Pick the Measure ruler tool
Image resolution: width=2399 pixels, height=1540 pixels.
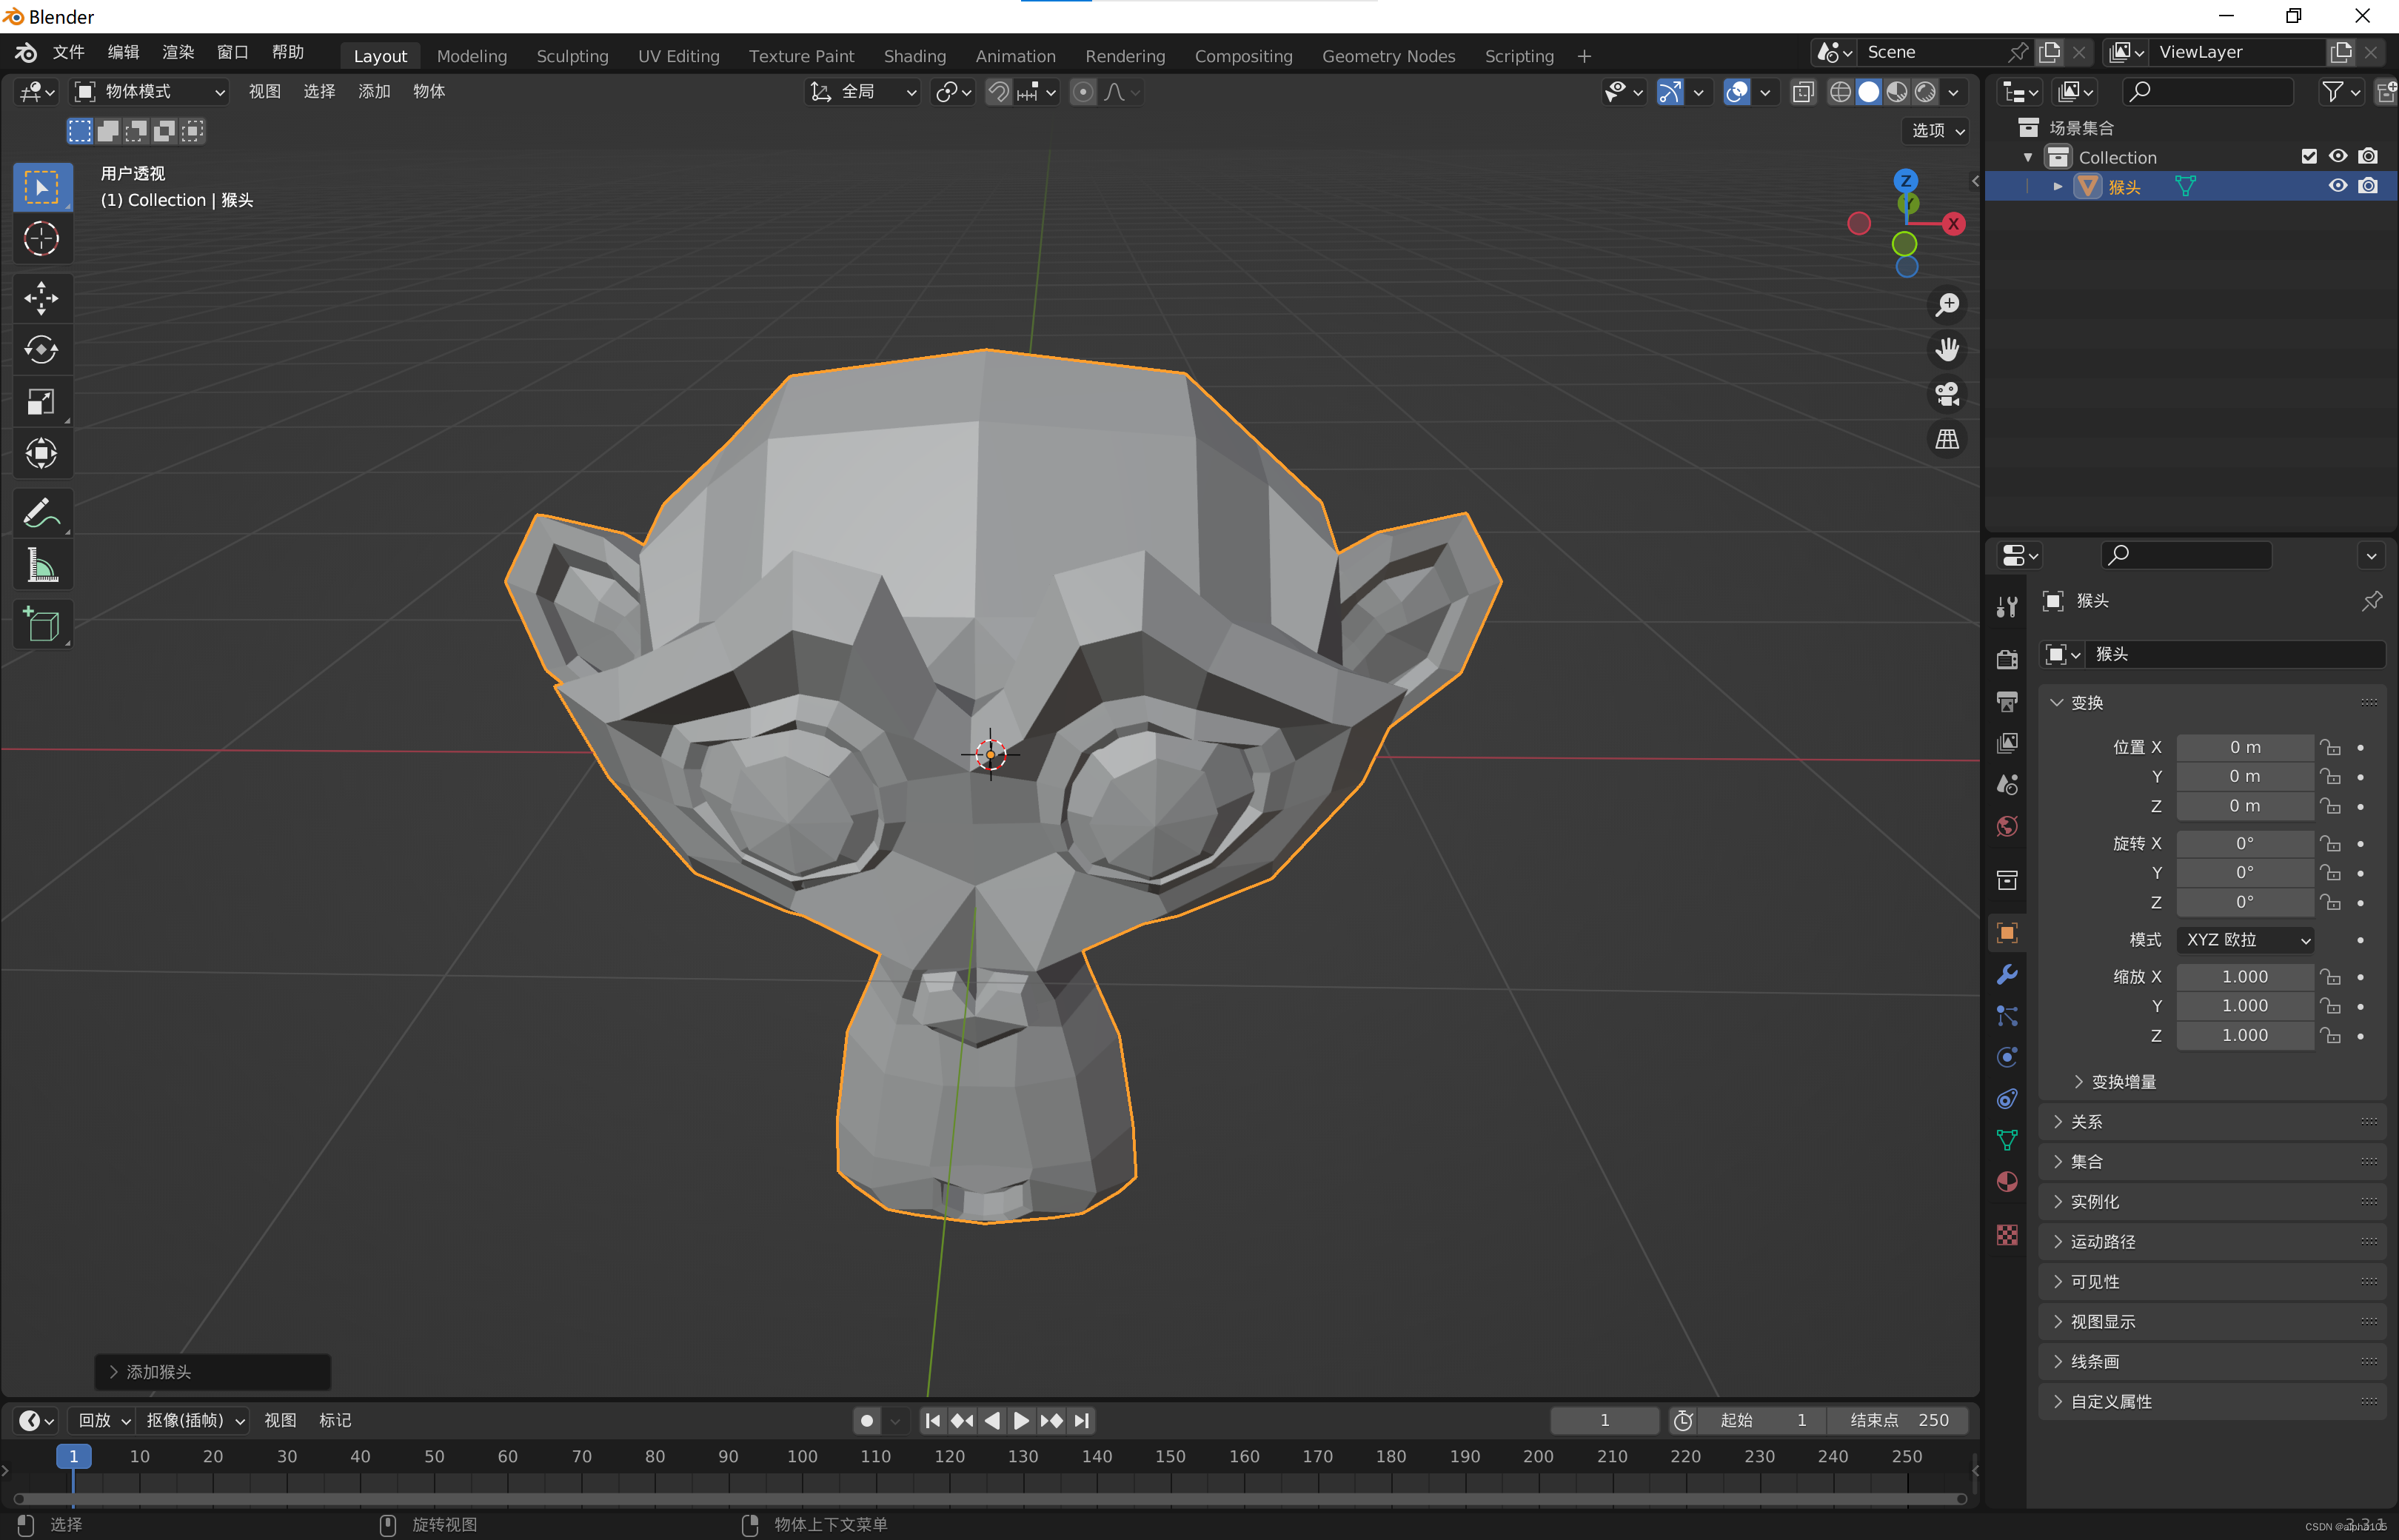click(42, 566)
